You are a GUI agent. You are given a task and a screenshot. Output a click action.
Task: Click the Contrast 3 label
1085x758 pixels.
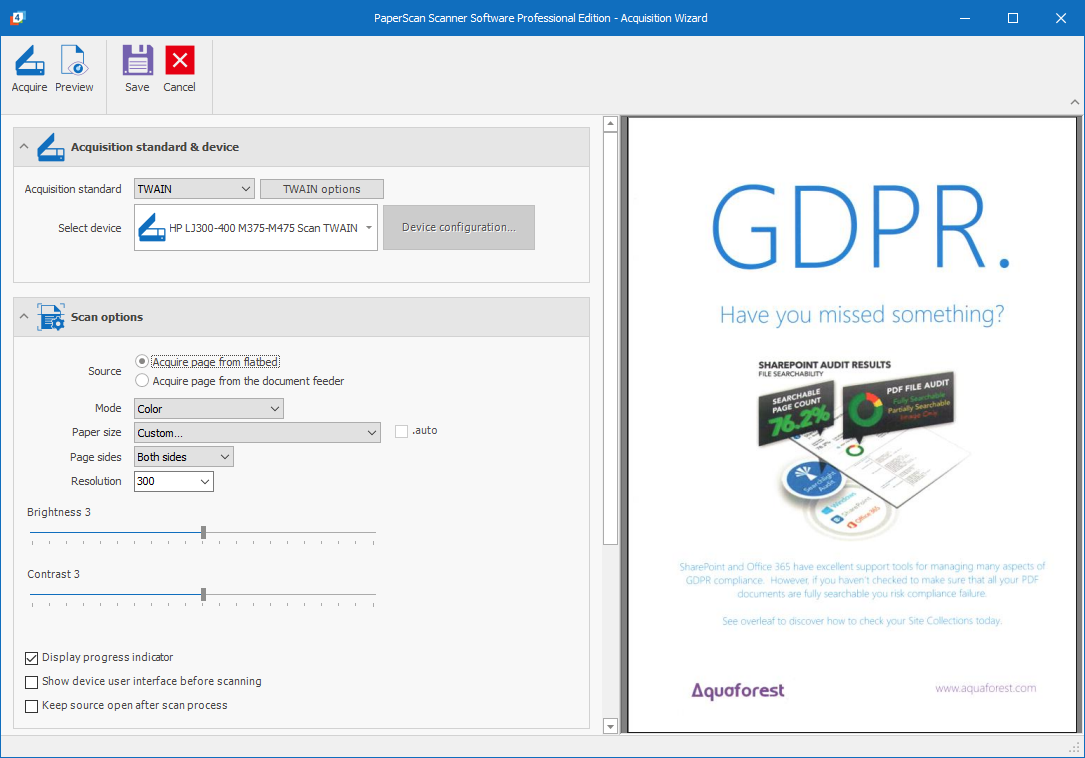pos(53,574)
